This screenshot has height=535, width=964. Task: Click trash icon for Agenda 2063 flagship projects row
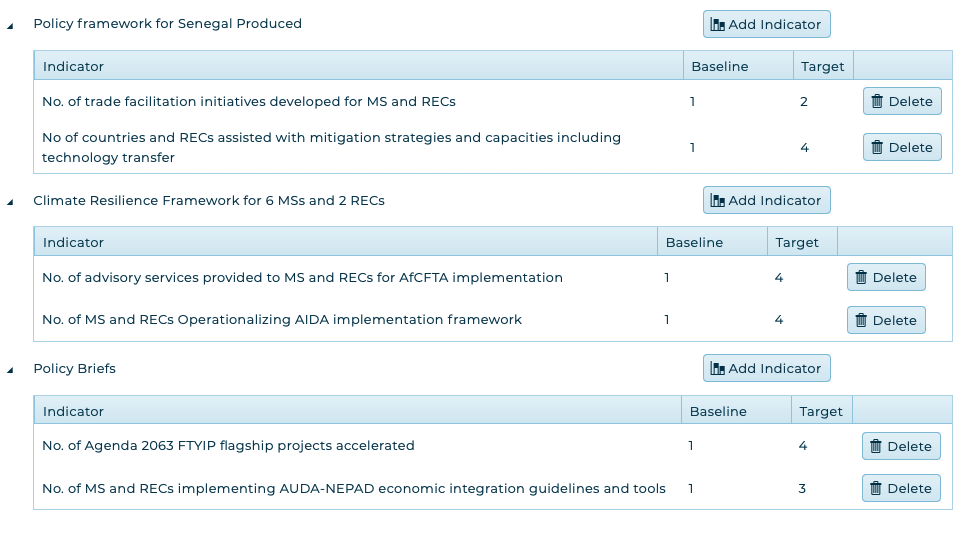[876, 446]
